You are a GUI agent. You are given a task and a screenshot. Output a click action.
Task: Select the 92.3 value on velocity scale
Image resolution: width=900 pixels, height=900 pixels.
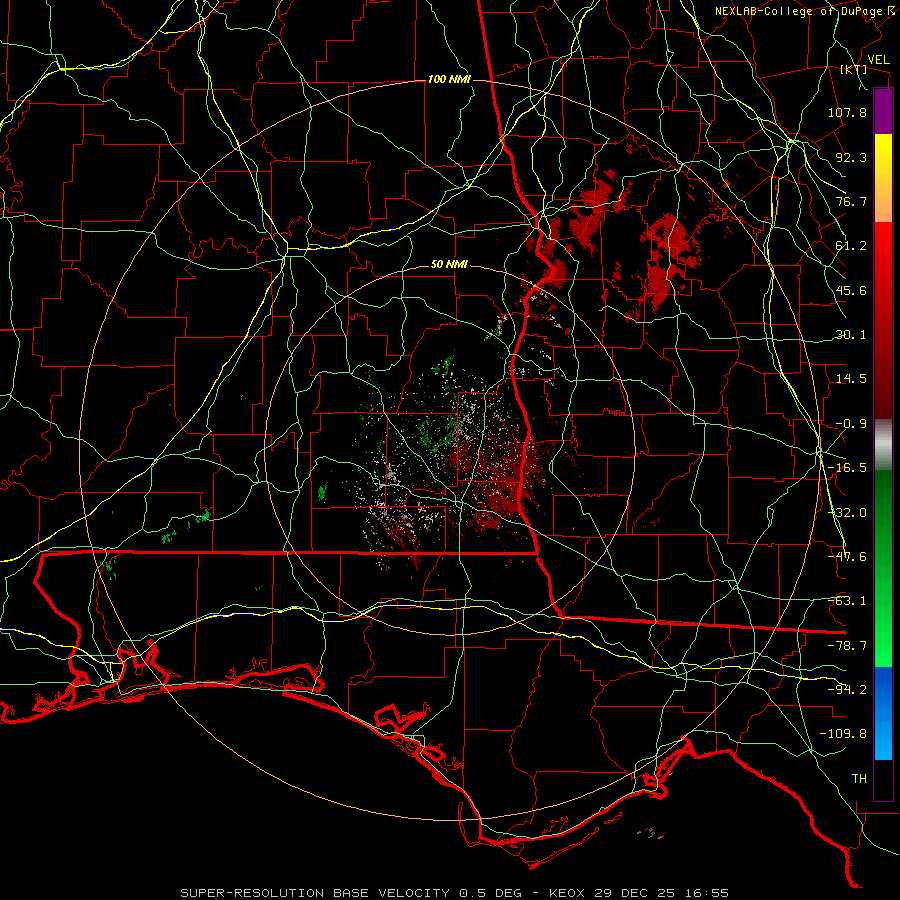pos(851,157)
